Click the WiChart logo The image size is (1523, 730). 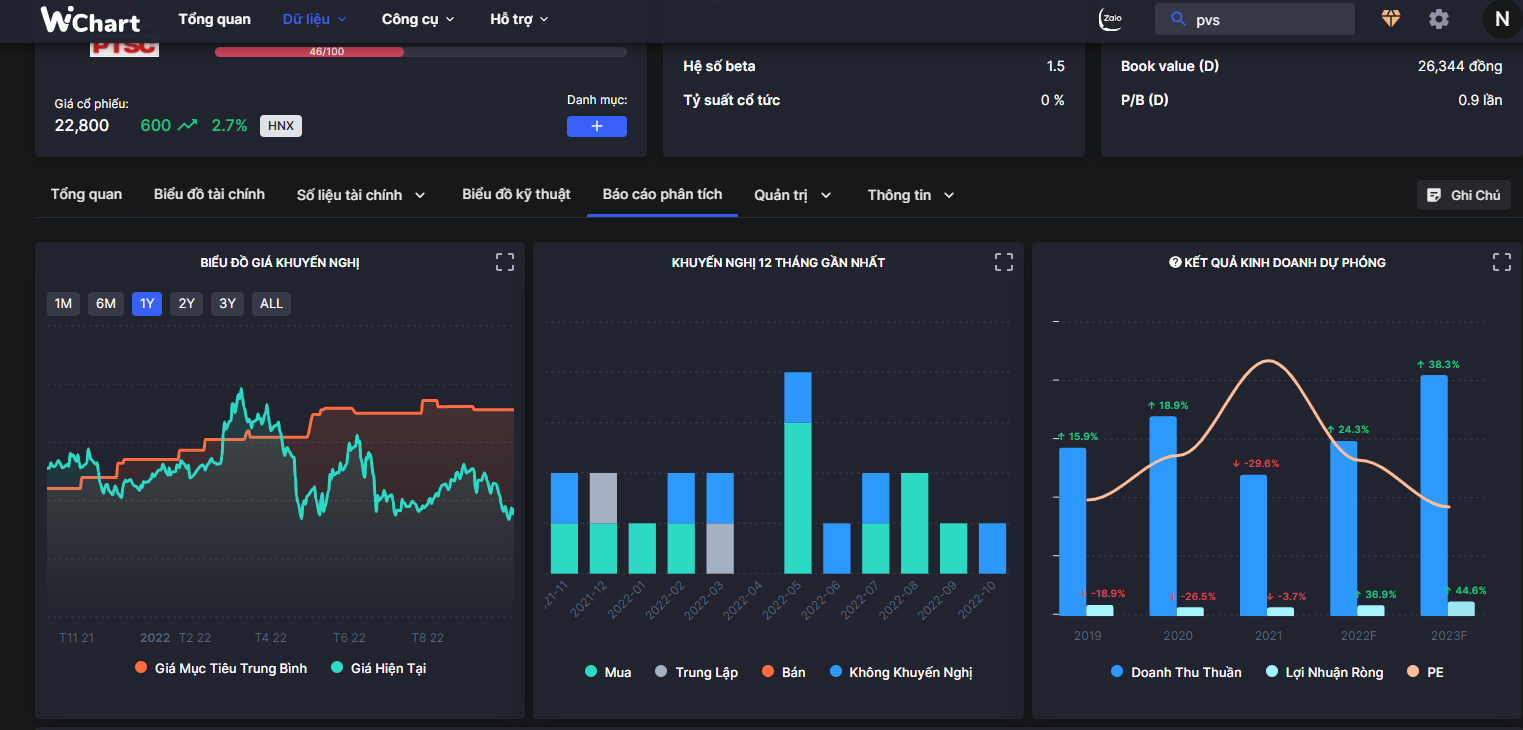point(90,19)
